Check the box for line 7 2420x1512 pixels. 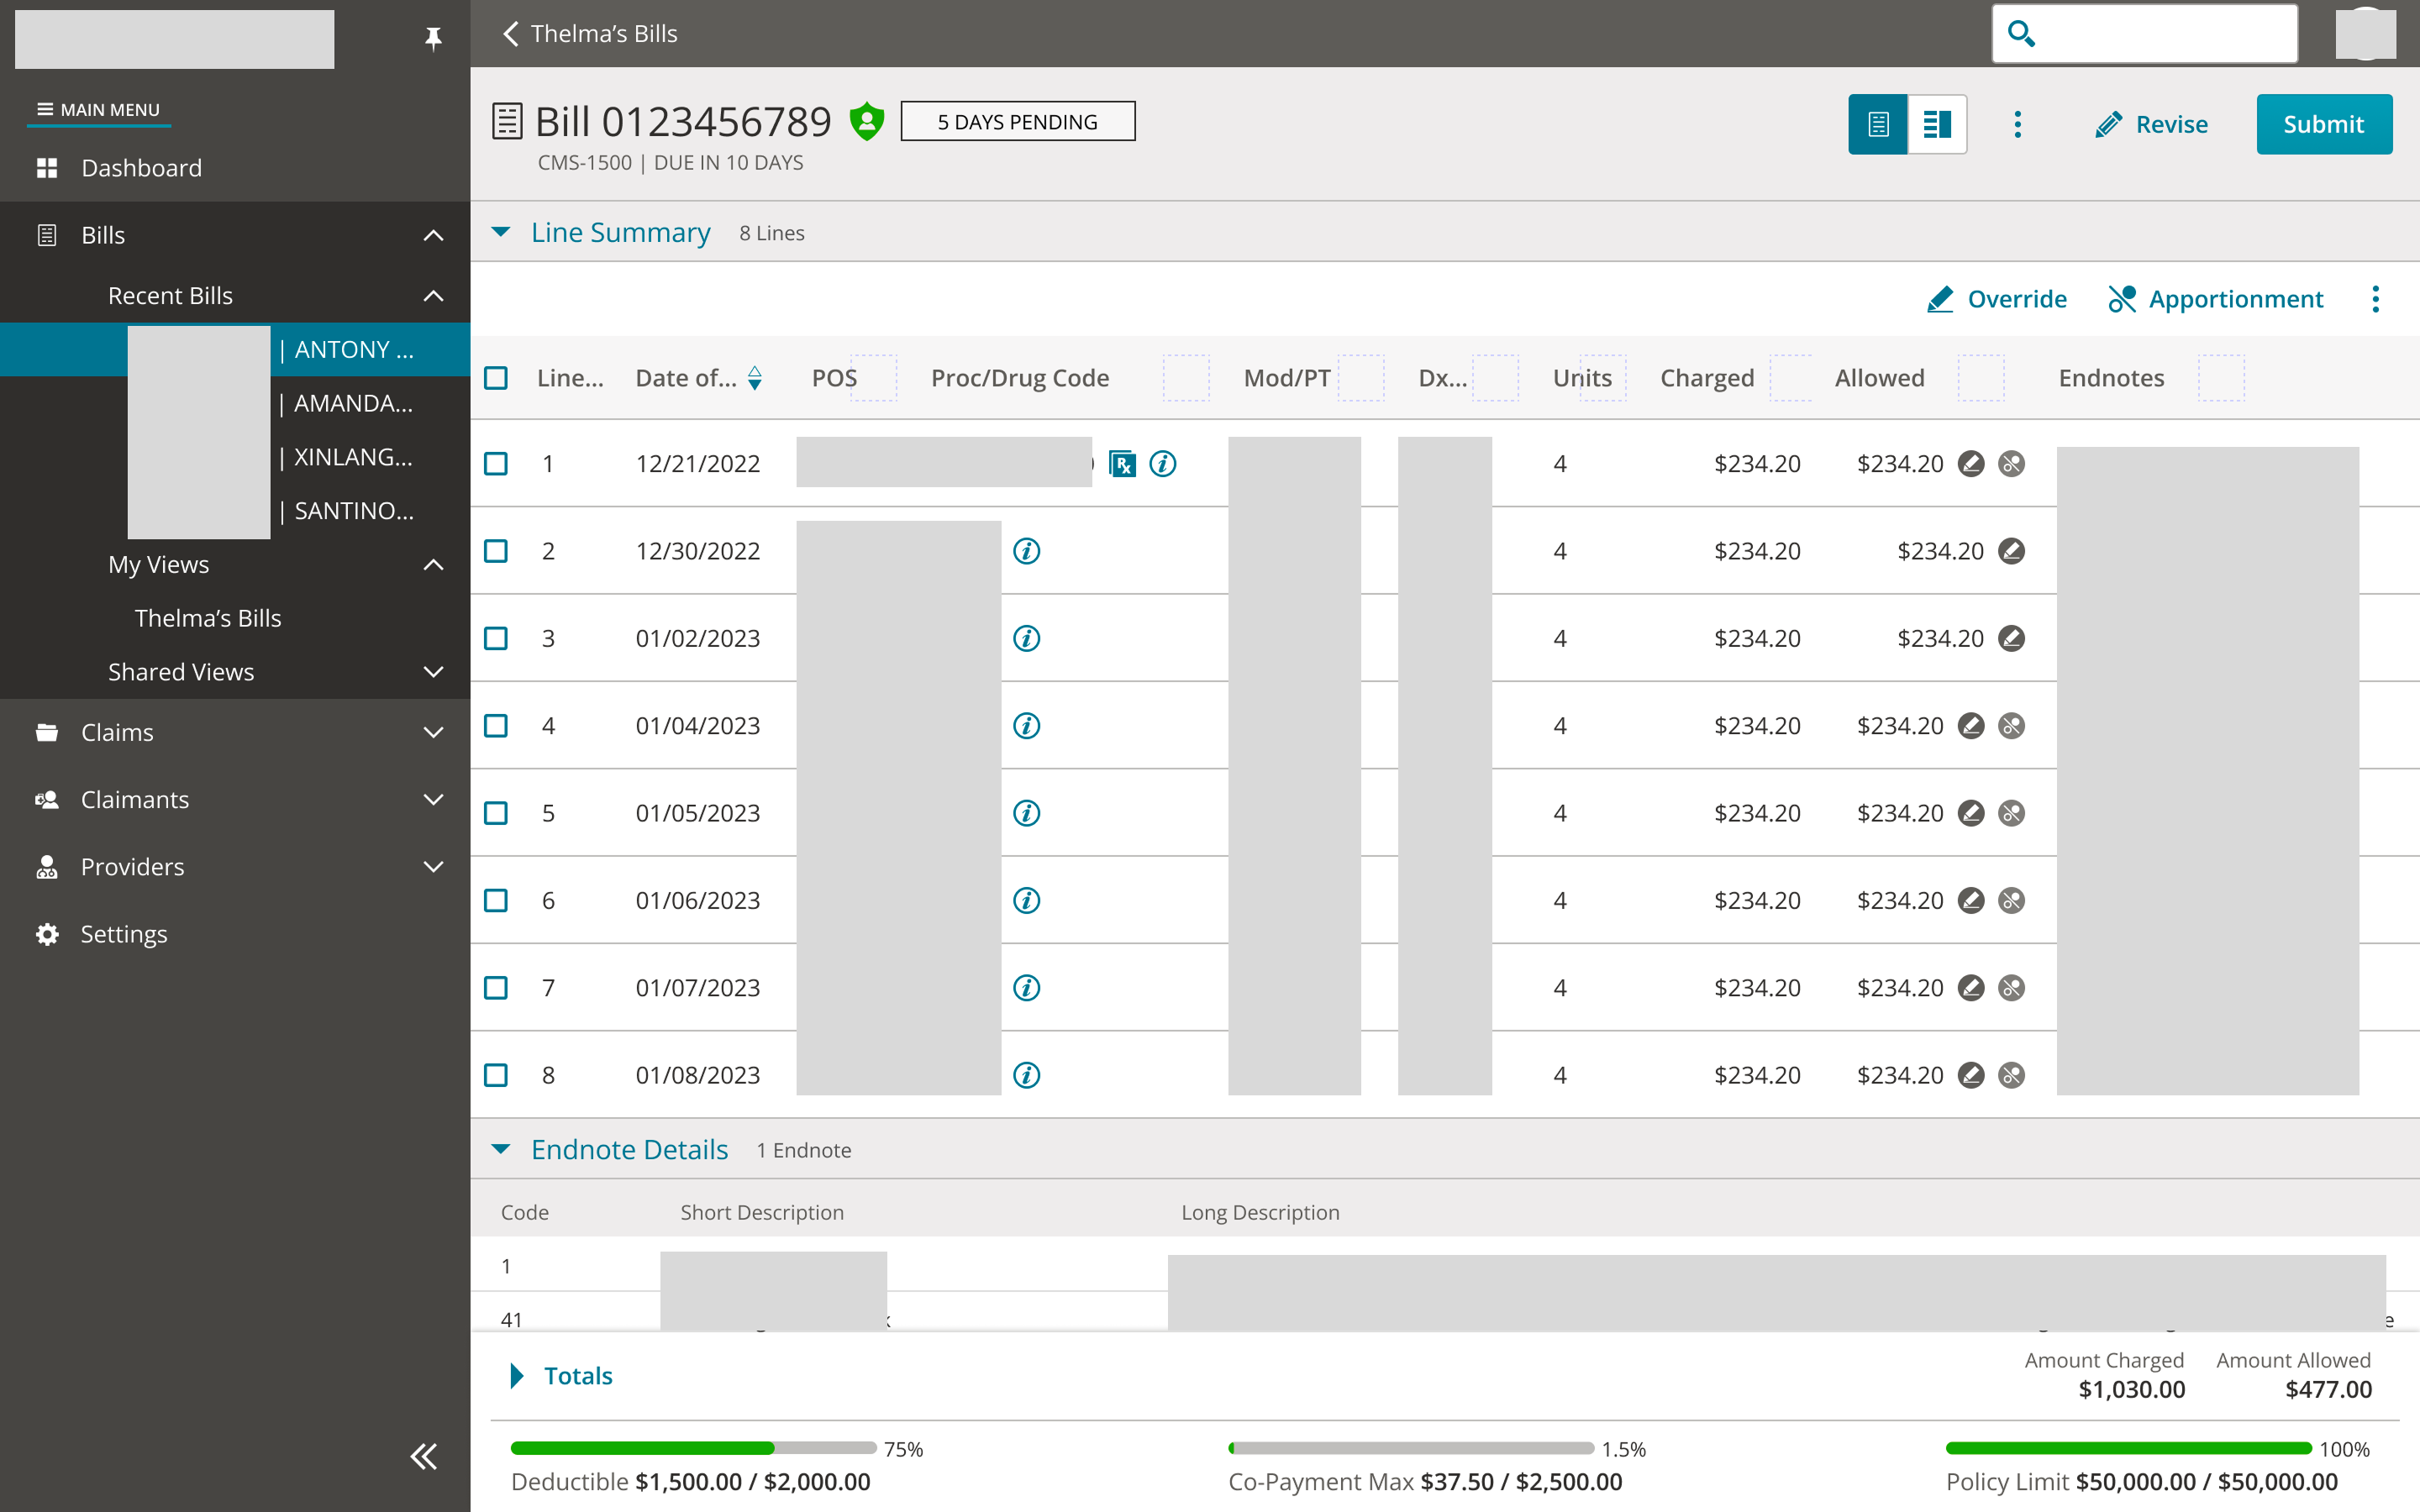coord(496,988)
